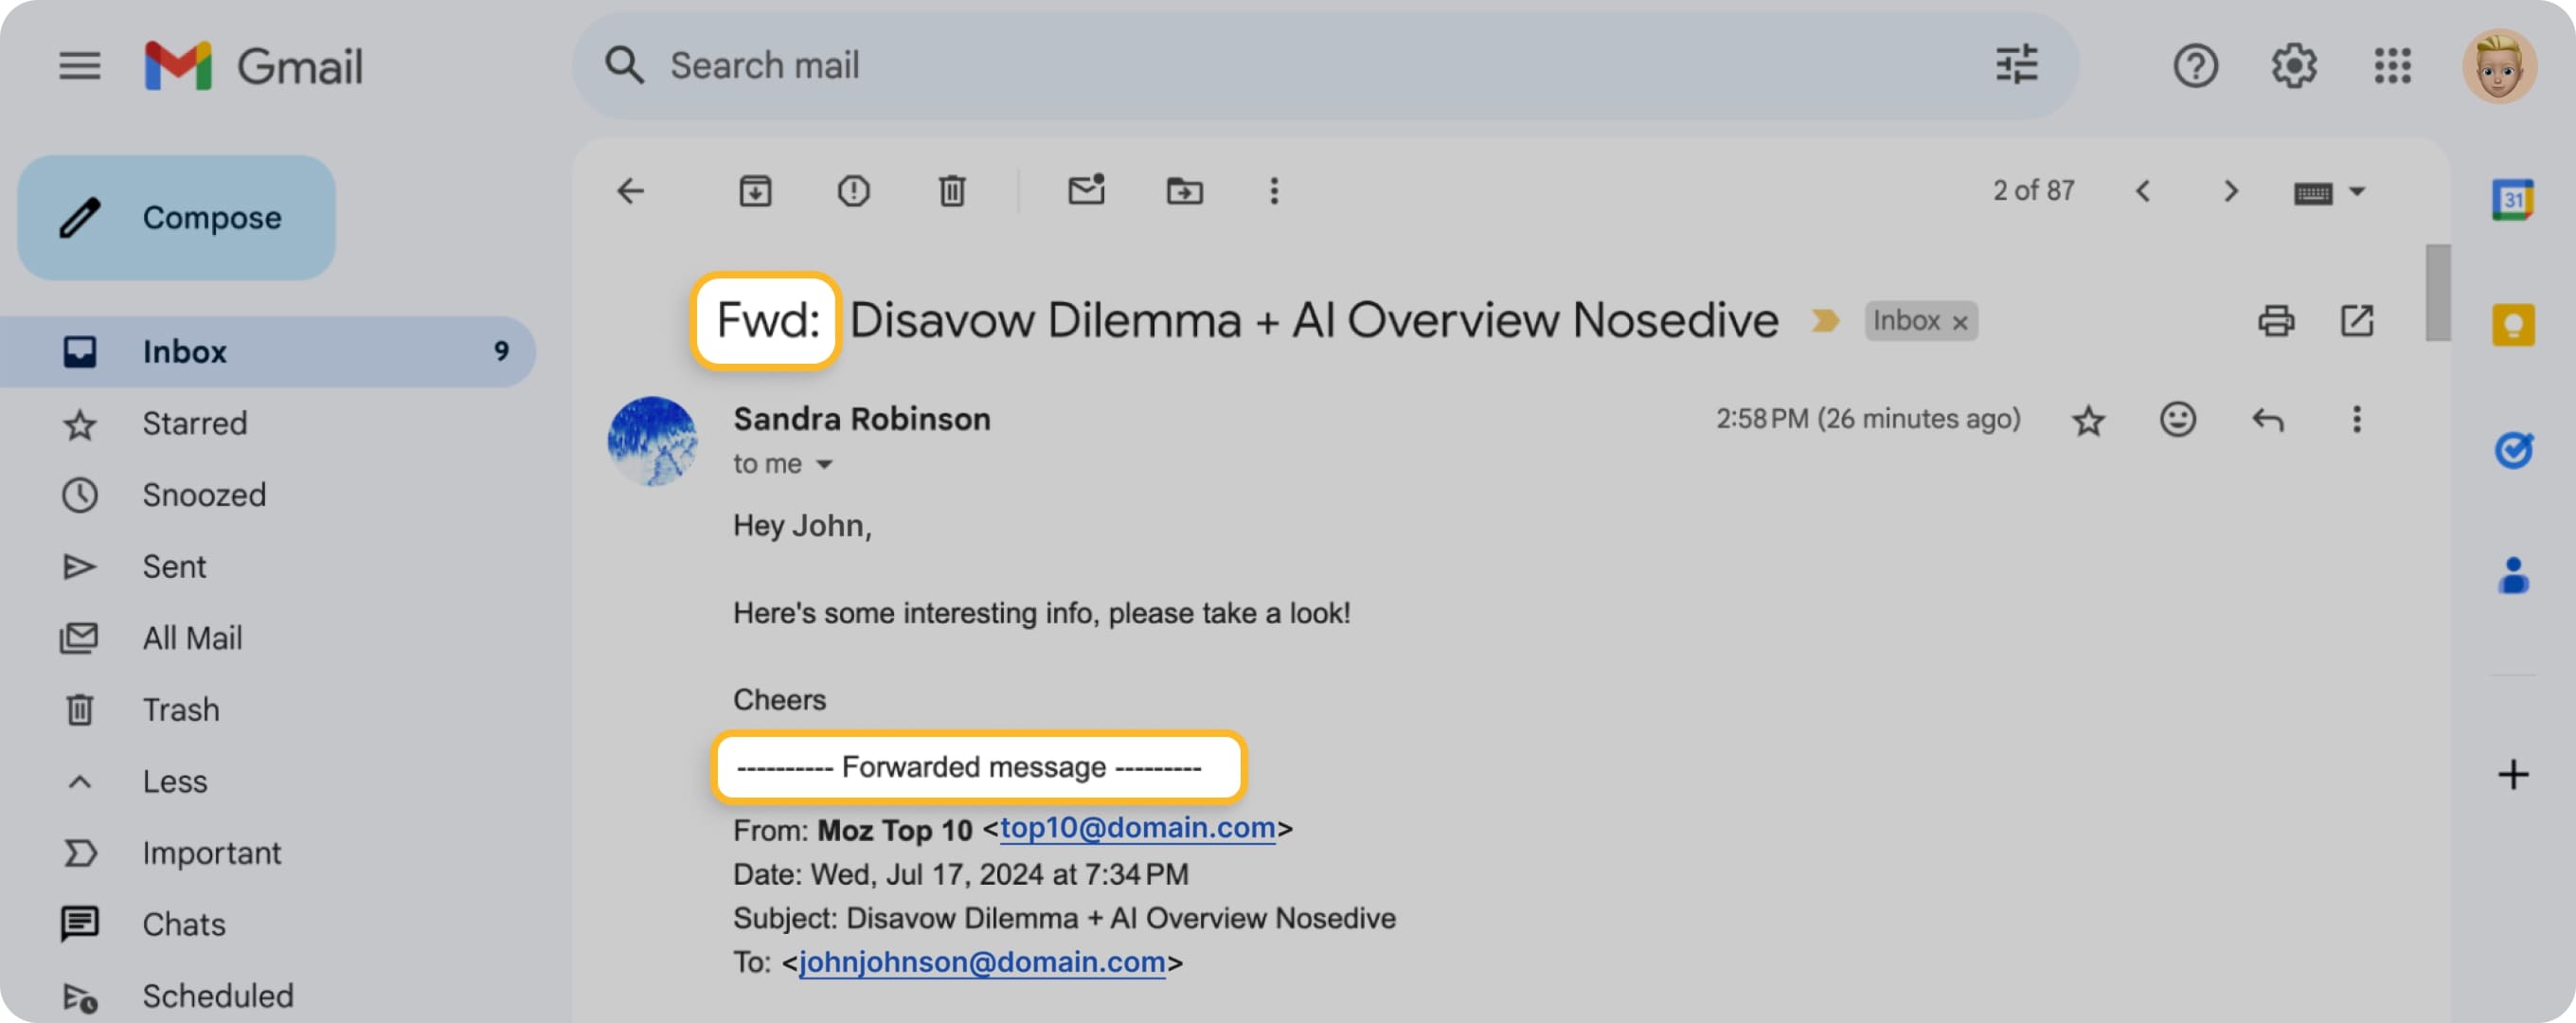
Task: Open the email in a new window
Action: click(x=2357, y=320)
